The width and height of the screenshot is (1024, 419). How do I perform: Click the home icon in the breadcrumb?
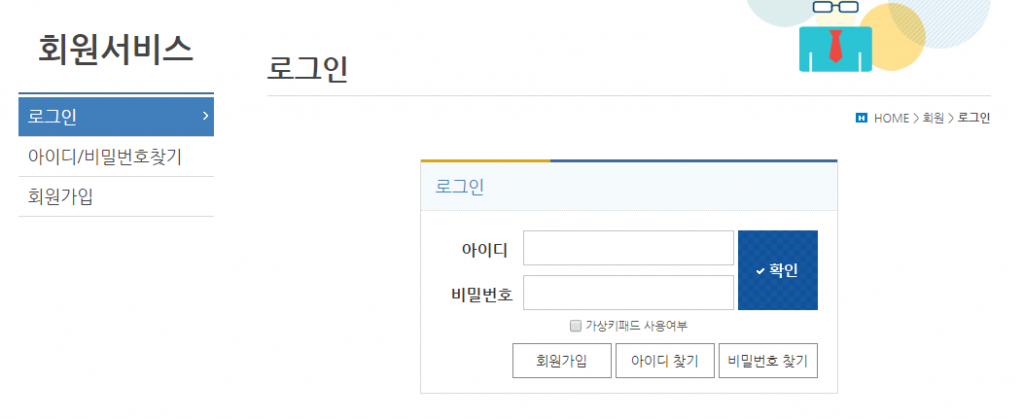(x=861, y=118)
